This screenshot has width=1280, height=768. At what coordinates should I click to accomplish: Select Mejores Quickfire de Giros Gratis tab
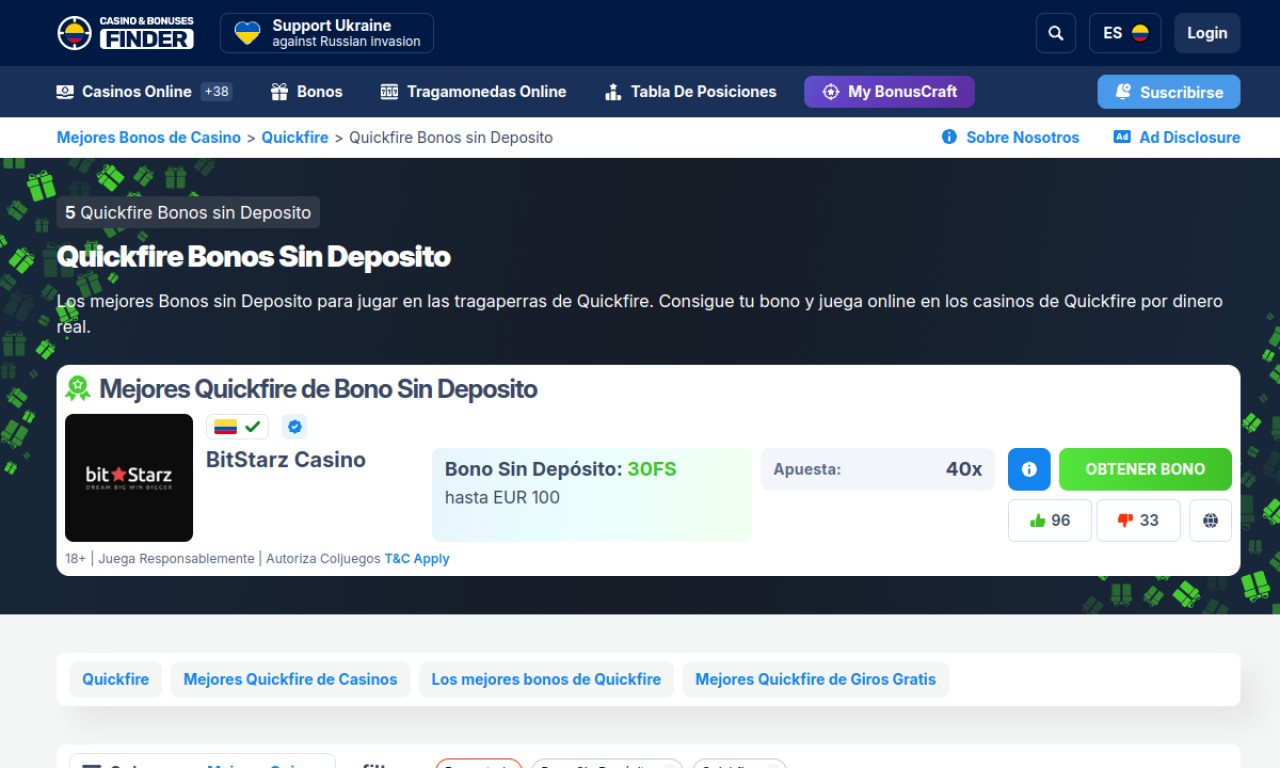(x=816, y=679)
